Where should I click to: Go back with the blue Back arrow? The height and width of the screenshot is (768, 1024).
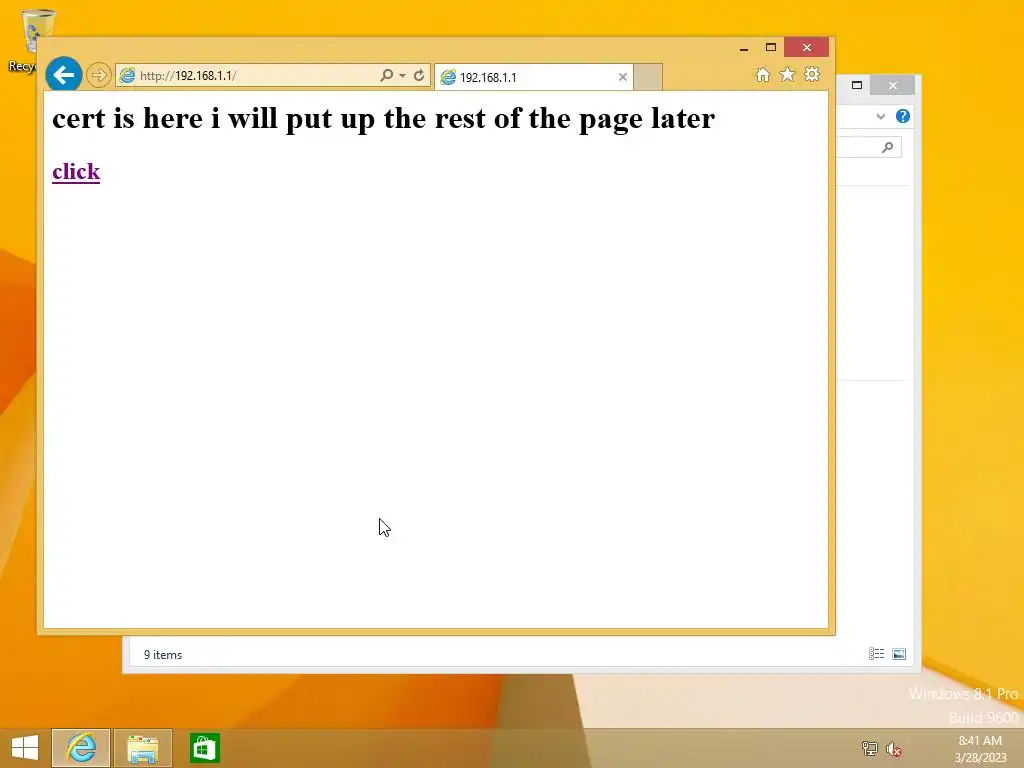point(64,75)
